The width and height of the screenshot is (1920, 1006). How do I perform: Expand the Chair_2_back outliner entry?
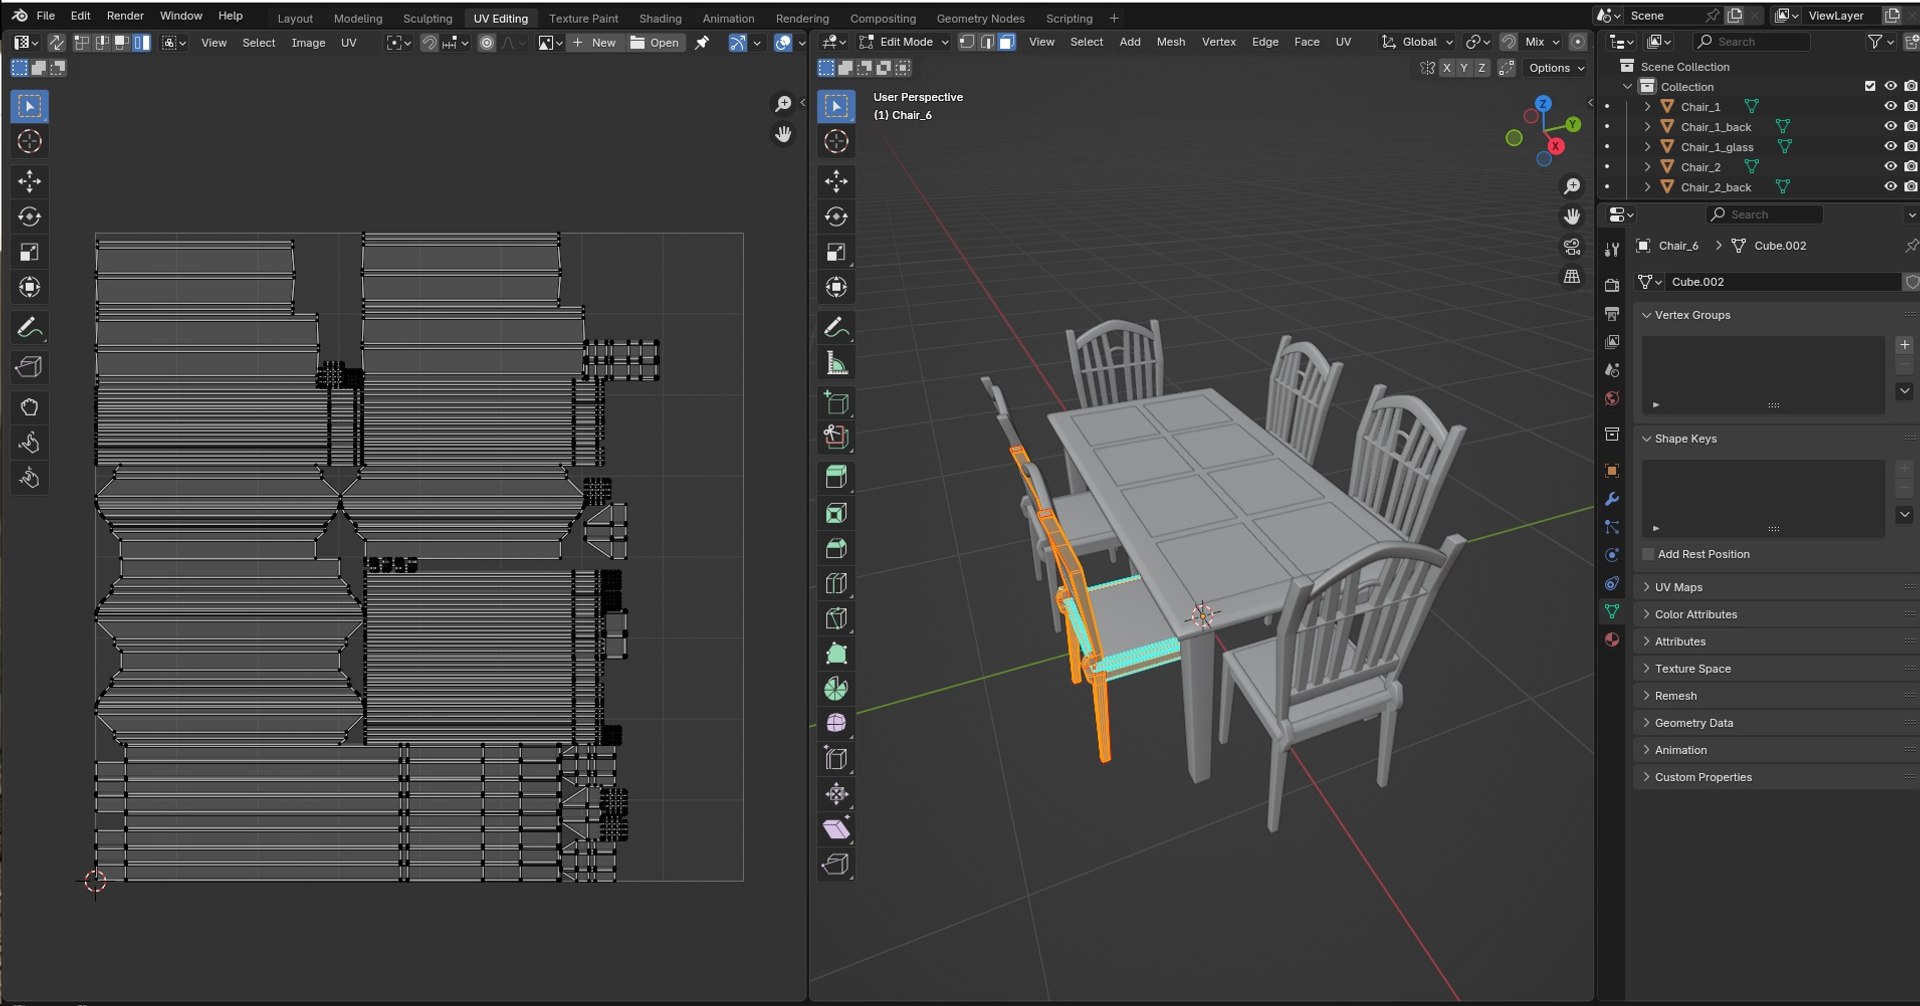click(x=1647, y=187)
